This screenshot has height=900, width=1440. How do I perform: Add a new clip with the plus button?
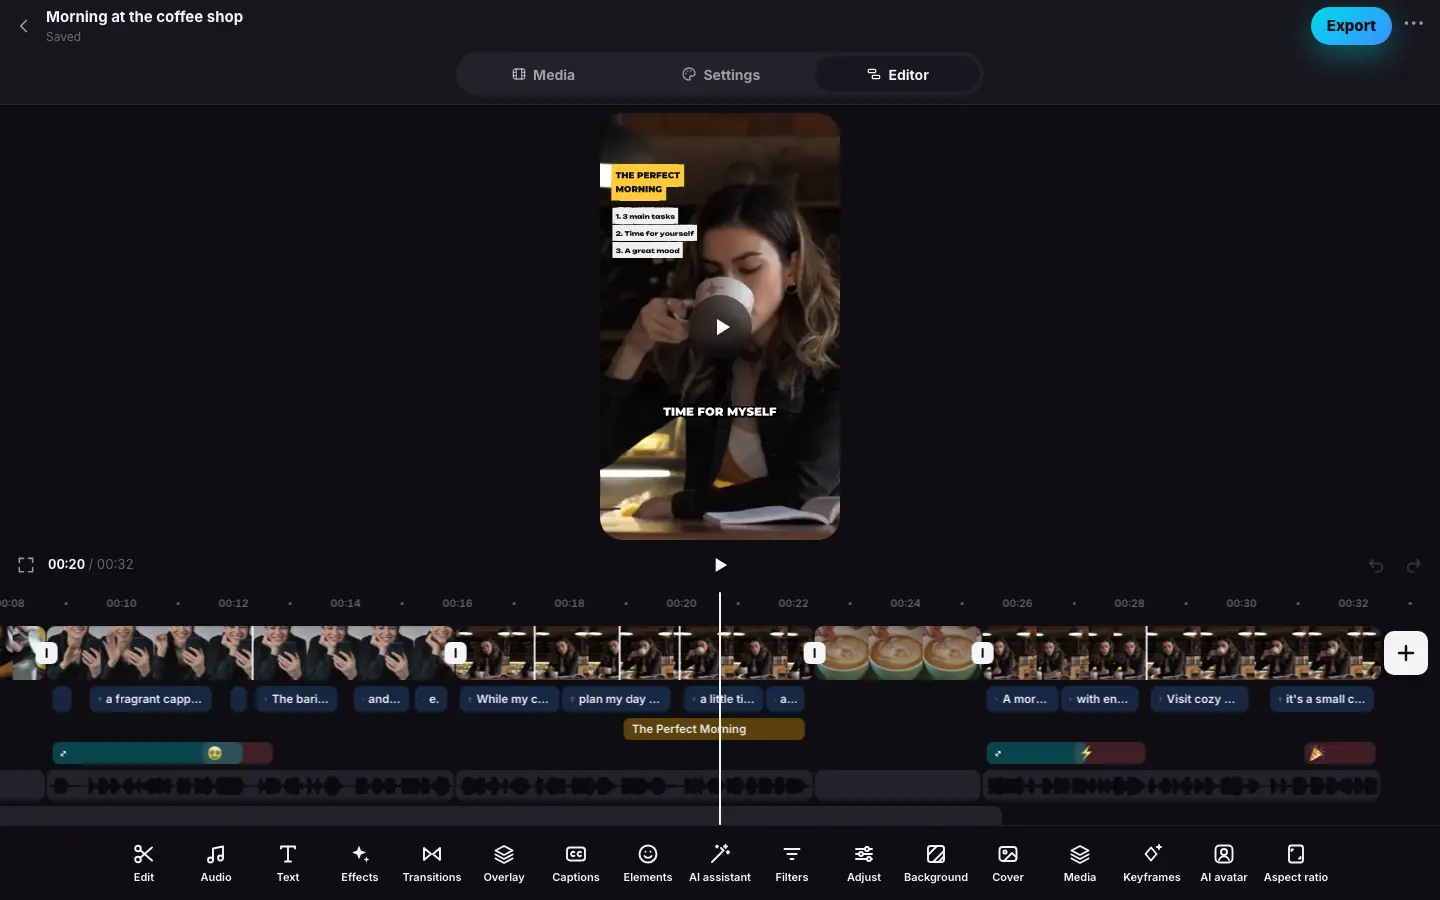coord(1406,653)
